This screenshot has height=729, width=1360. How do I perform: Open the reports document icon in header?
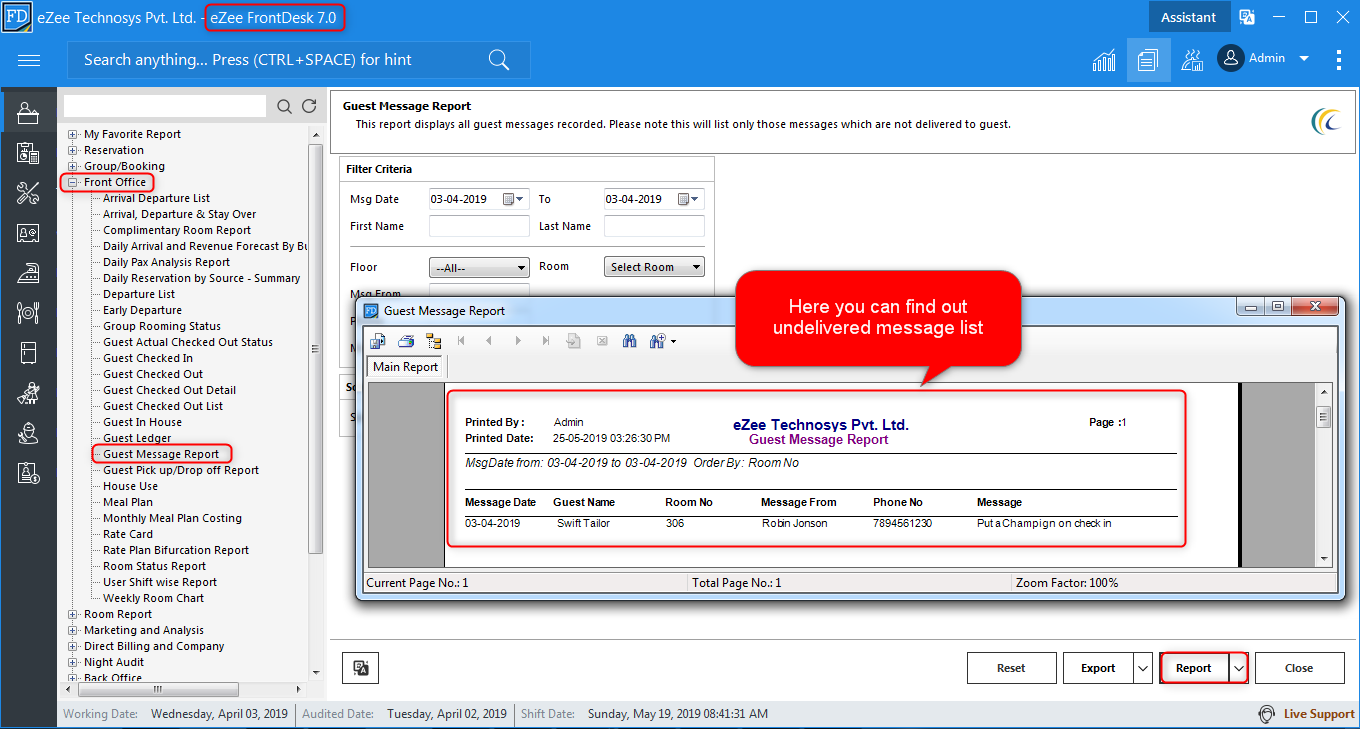[x=1148, y=60]
